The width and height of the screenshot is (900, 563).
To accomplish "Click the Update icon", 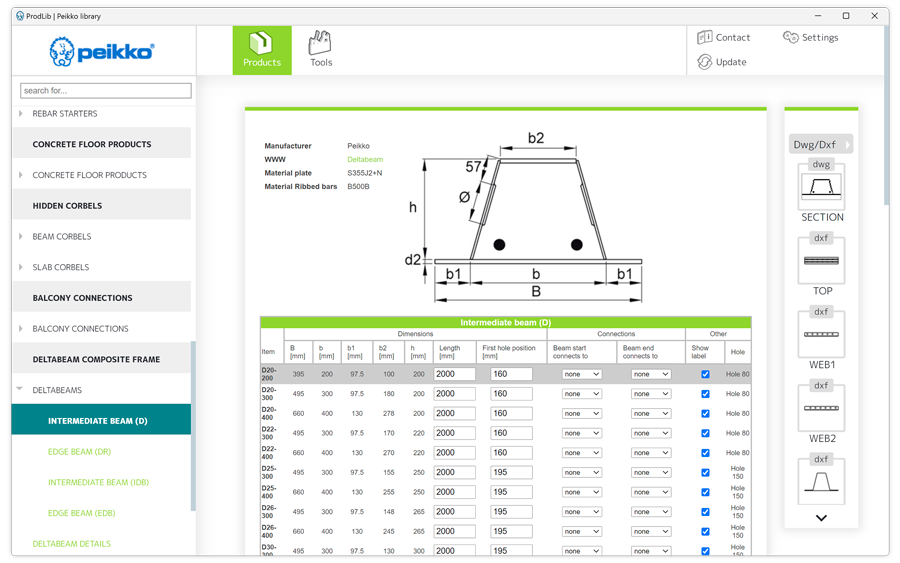I will tap(705, 62).
